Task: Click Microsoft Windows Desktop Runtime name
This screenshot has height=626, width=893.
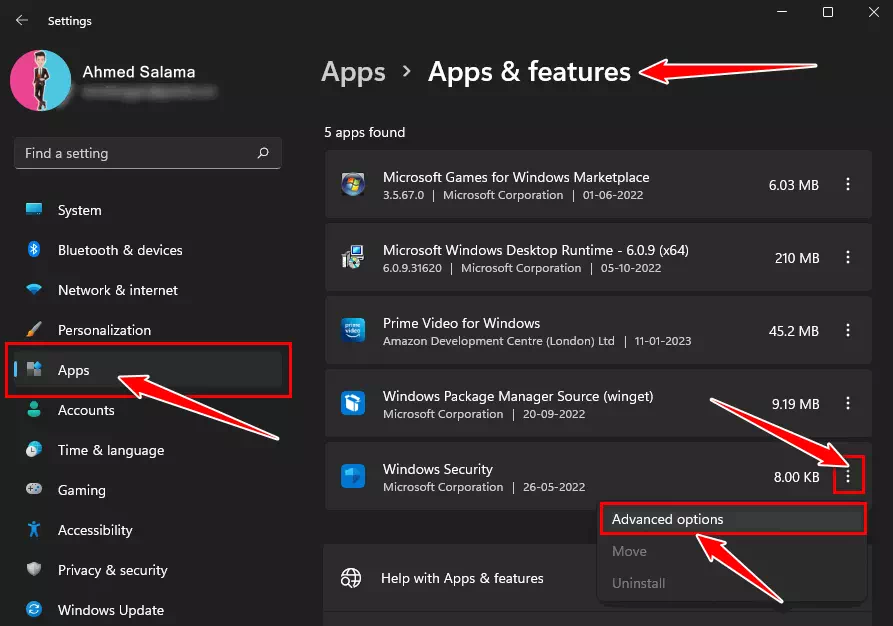Action: point(536,250)
